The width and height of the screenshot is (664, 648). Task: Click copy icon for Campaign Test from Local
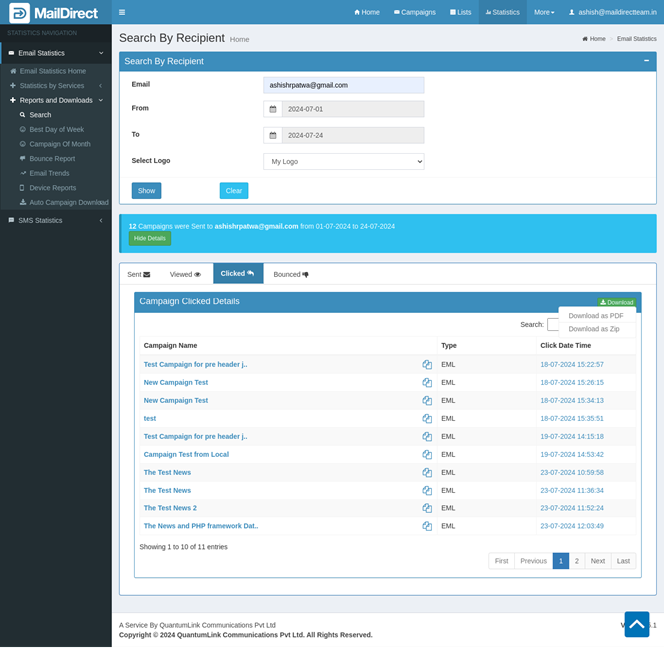(x=427, y=455)
